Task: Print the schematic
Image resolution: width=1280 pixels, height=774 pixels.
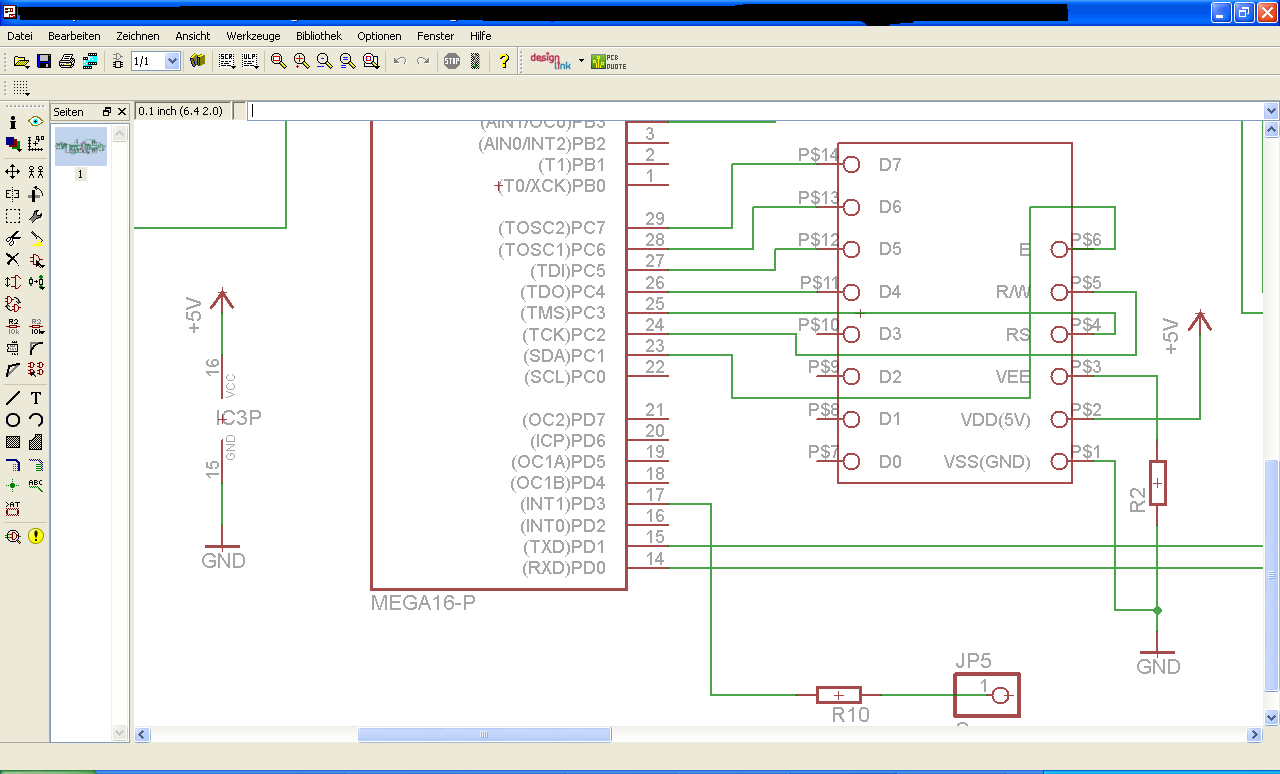Action: (x=67, y=61)
